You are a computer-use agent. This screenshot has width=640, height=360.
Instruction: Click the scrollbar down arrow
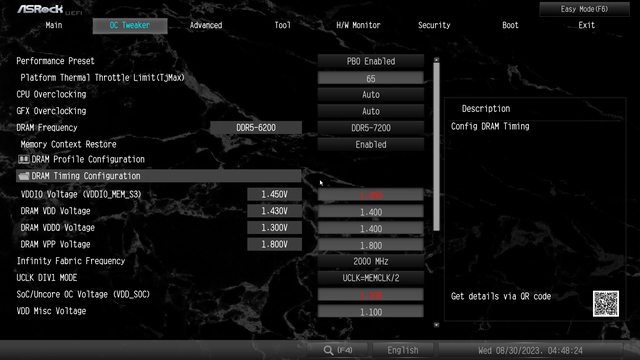[x=436, y=325]
